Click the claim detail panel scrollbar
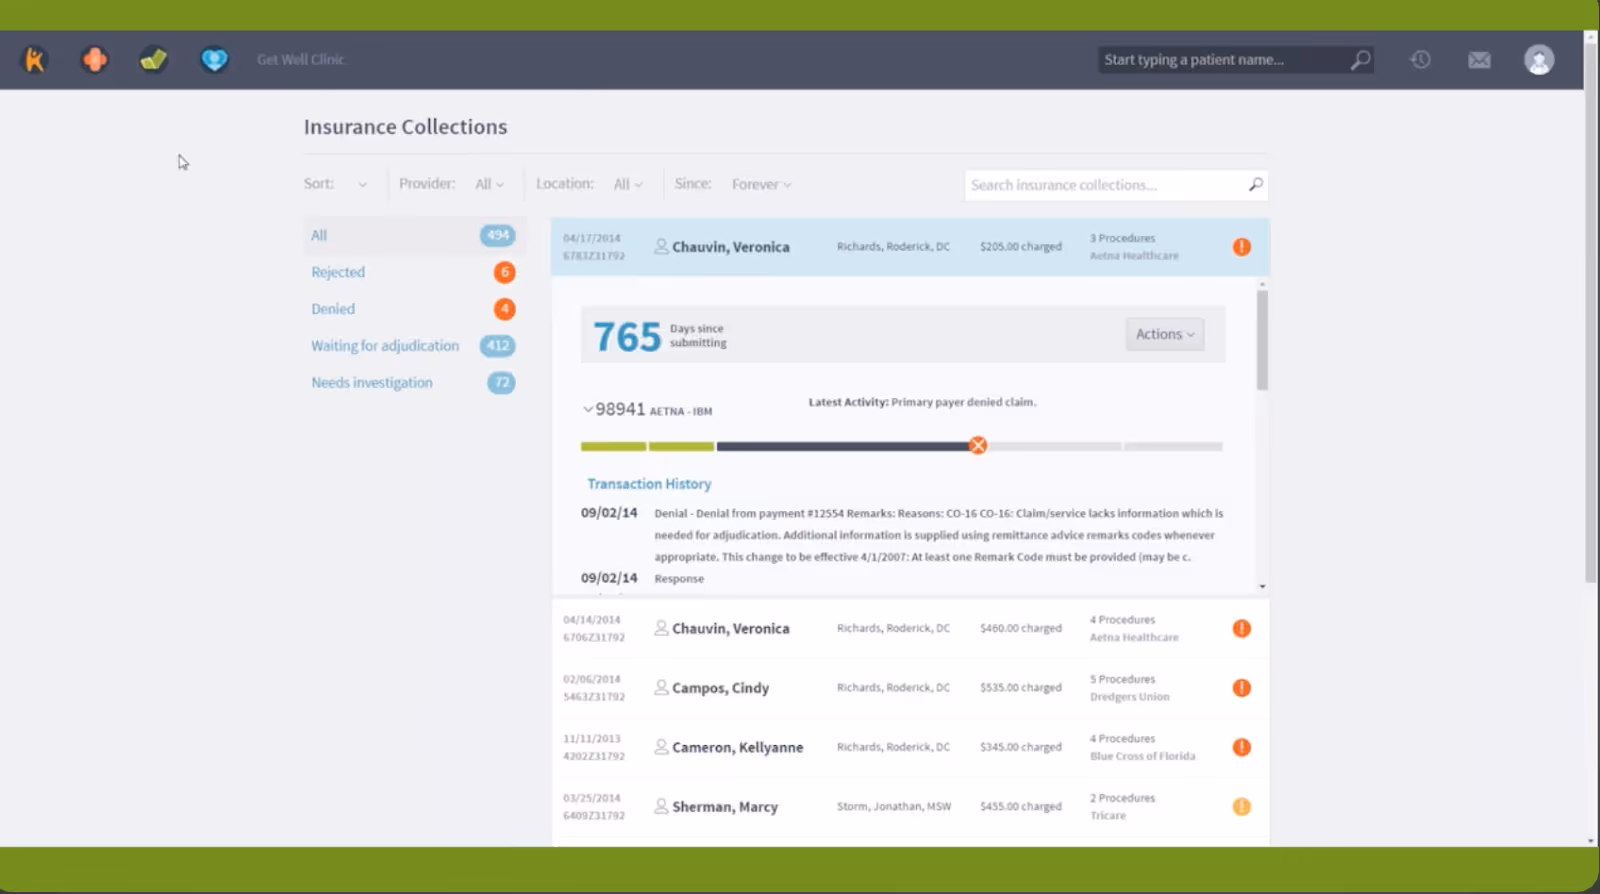1600x894 pixels. pyautogui.click(x=1262, y=340)
